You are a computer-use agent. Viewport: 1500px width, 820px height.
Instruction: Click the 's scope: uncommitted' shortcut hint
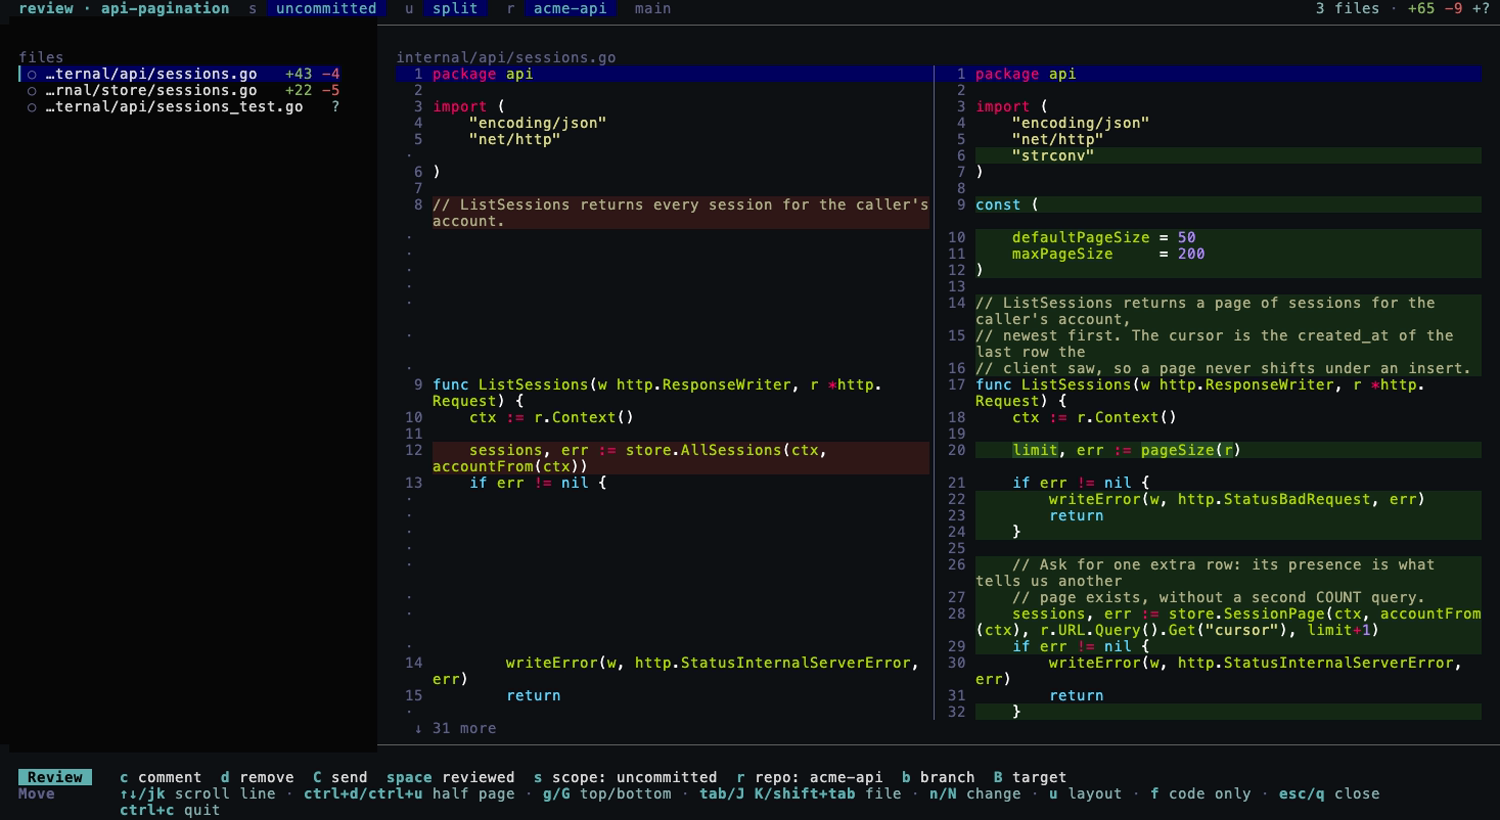point(625,777)
